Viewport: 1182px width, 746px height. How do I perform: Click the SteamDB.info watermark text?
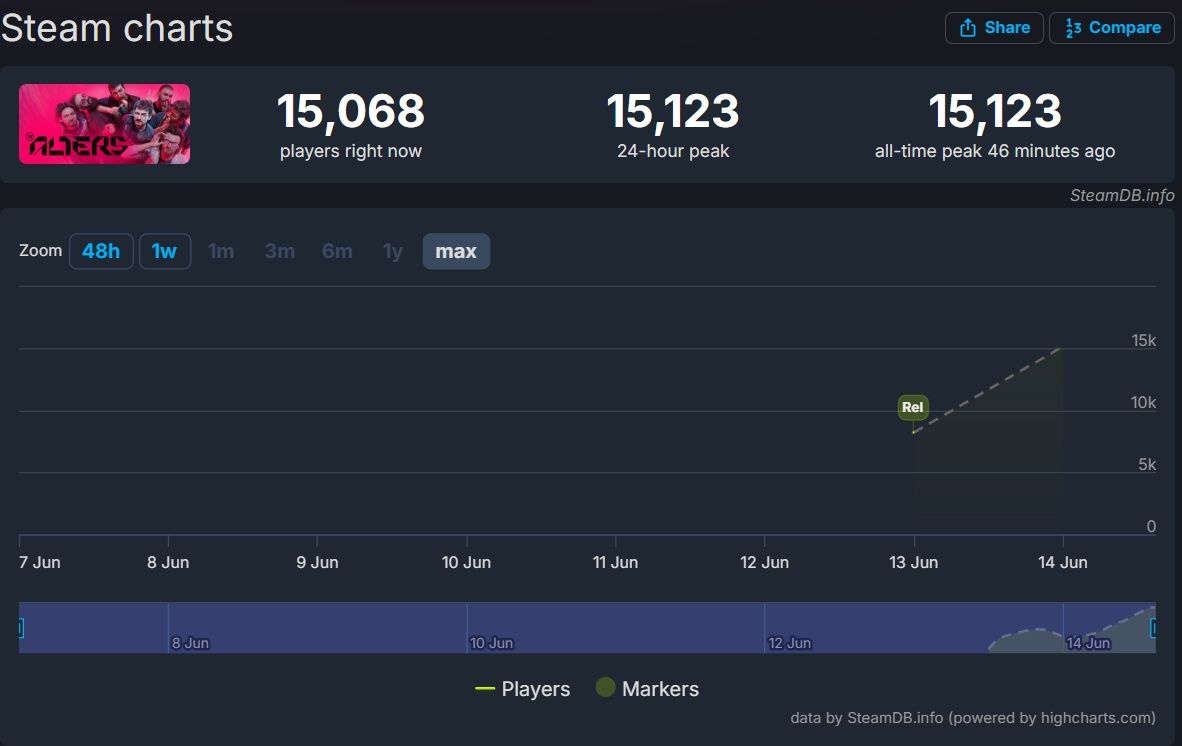coord(1122,196)
